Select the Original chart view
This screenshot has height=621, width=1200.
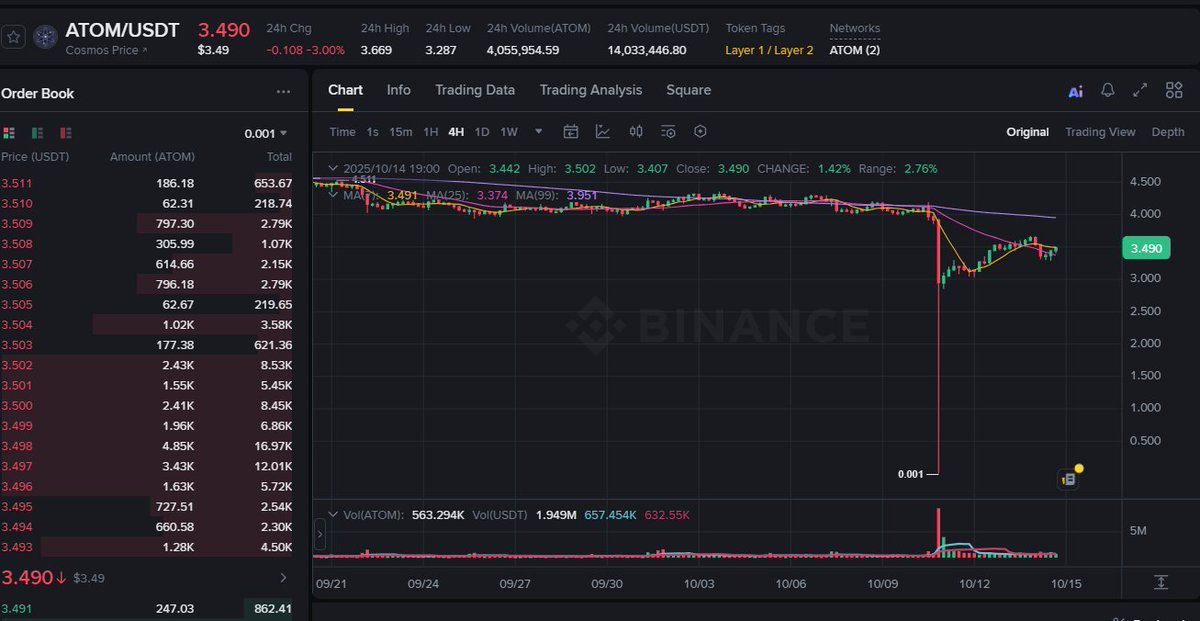(1028, 132)
